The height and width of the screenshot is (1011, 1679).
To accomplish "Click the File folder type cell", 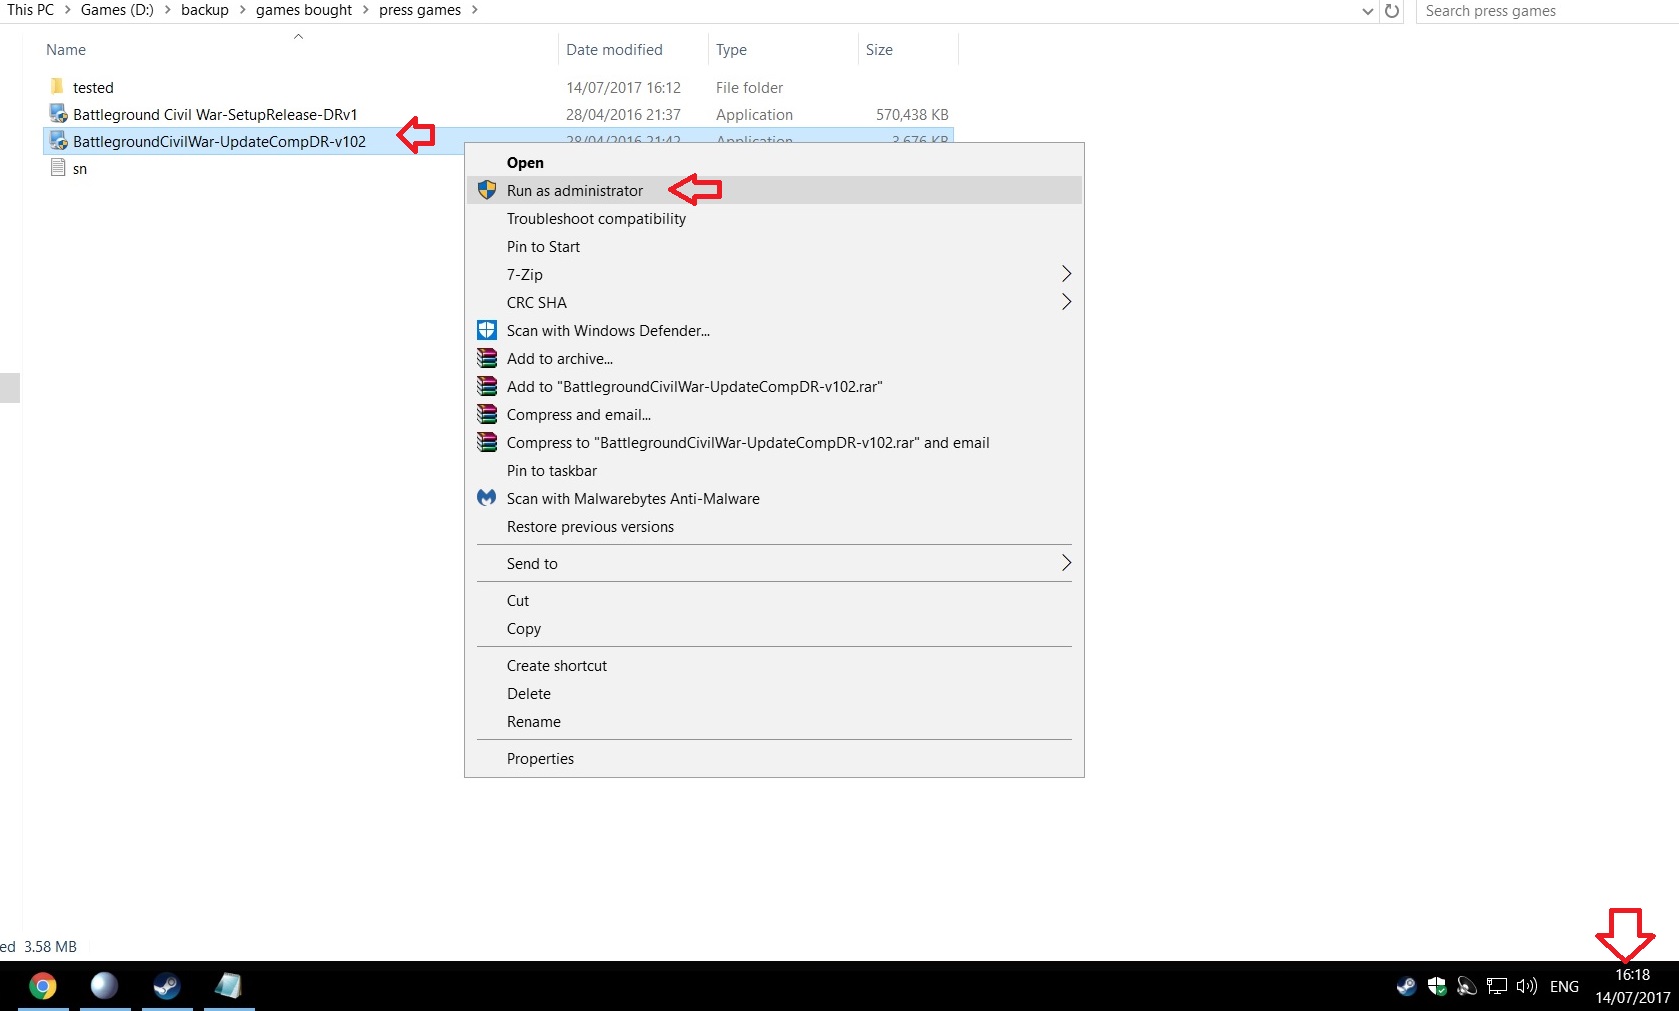I will point(749,88).
